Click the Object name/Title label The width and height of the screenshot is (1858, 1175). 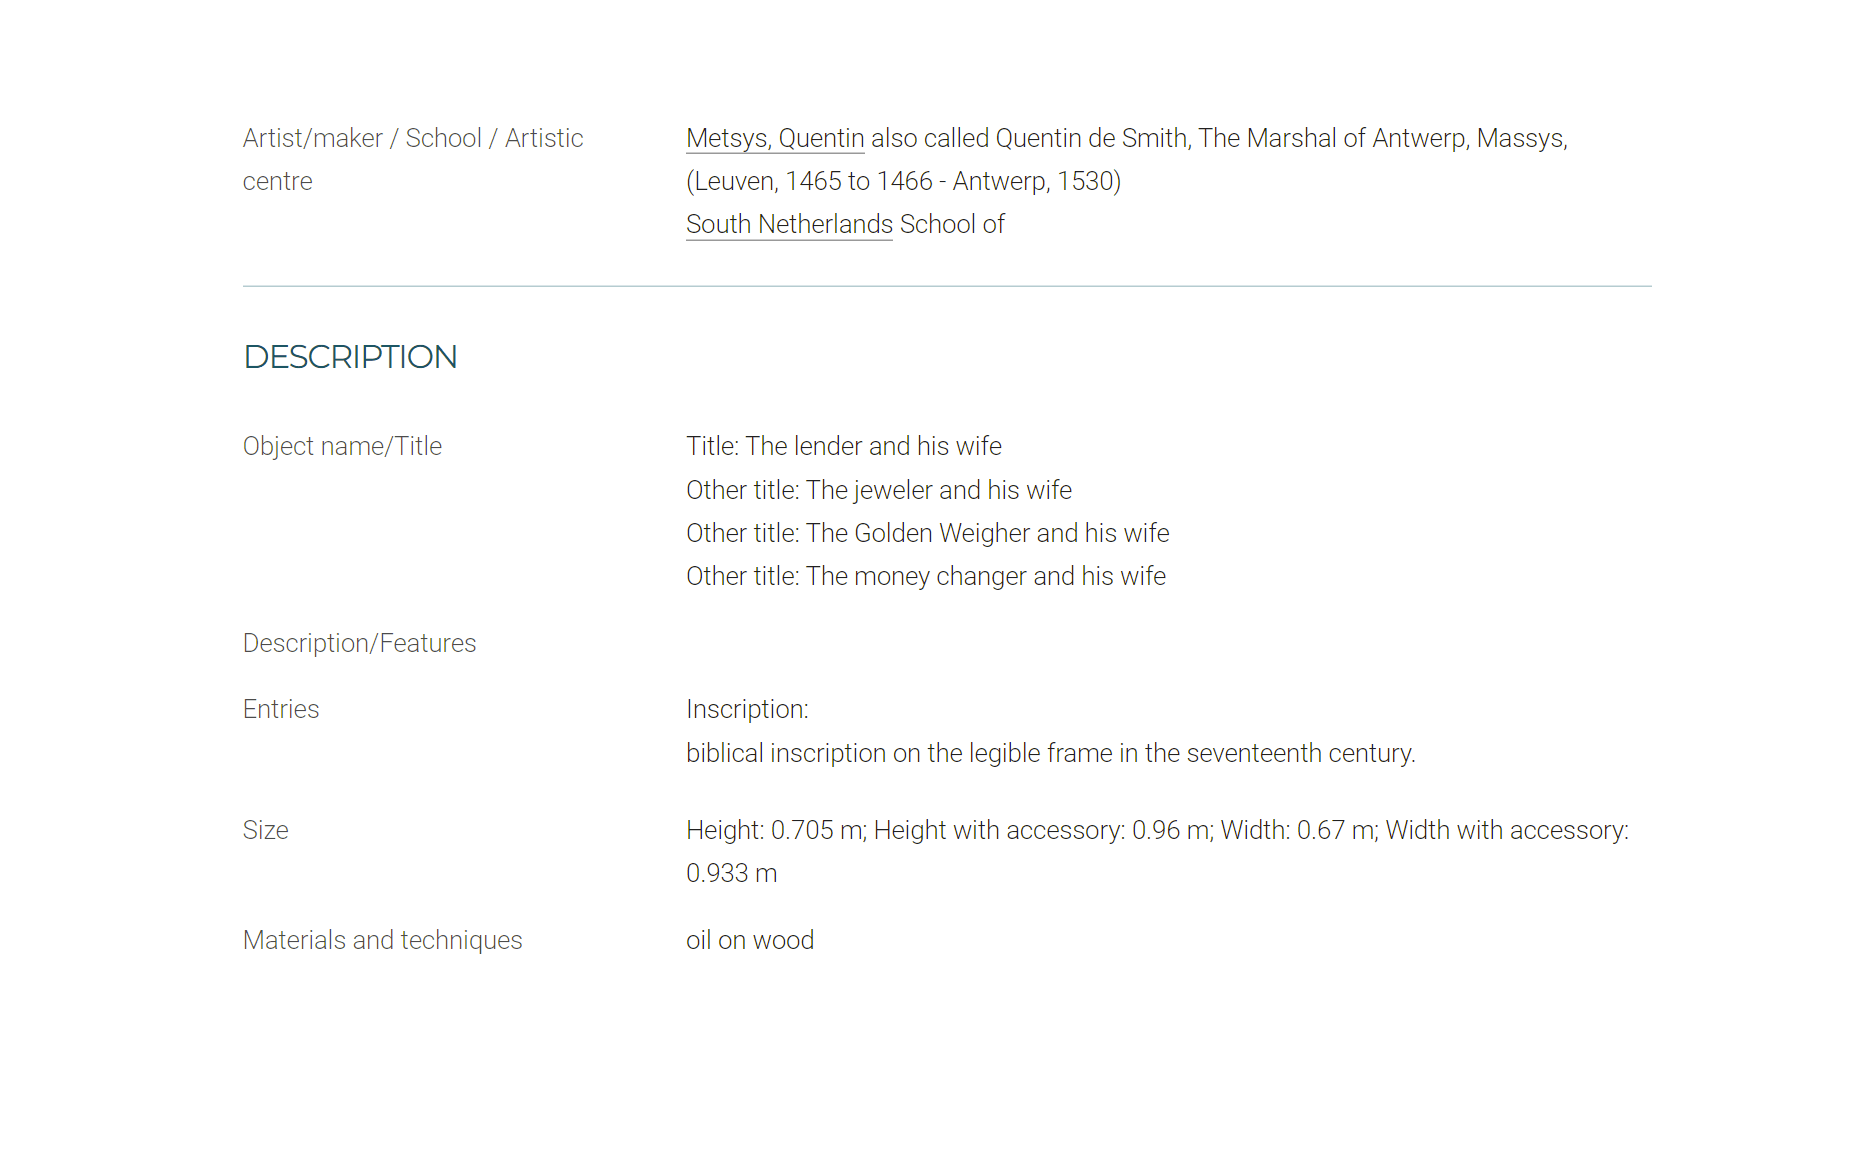(x=342, y=446)
